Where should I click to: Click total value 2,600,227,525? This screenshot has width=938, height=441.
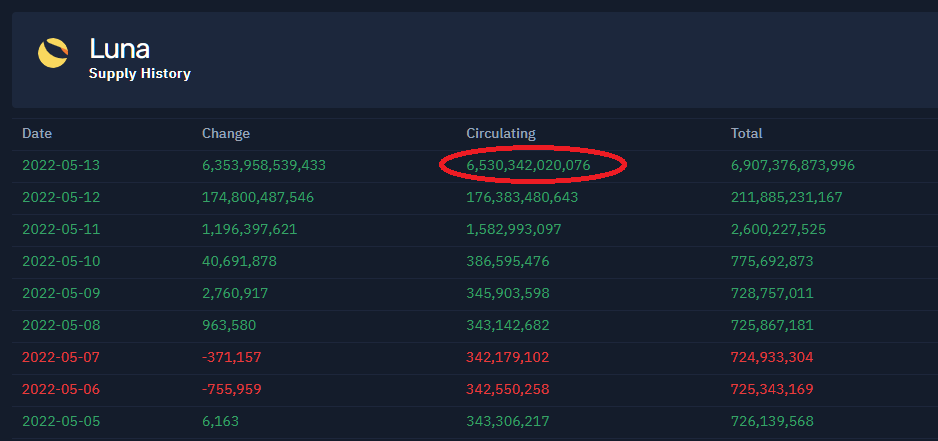coord(778,229)
